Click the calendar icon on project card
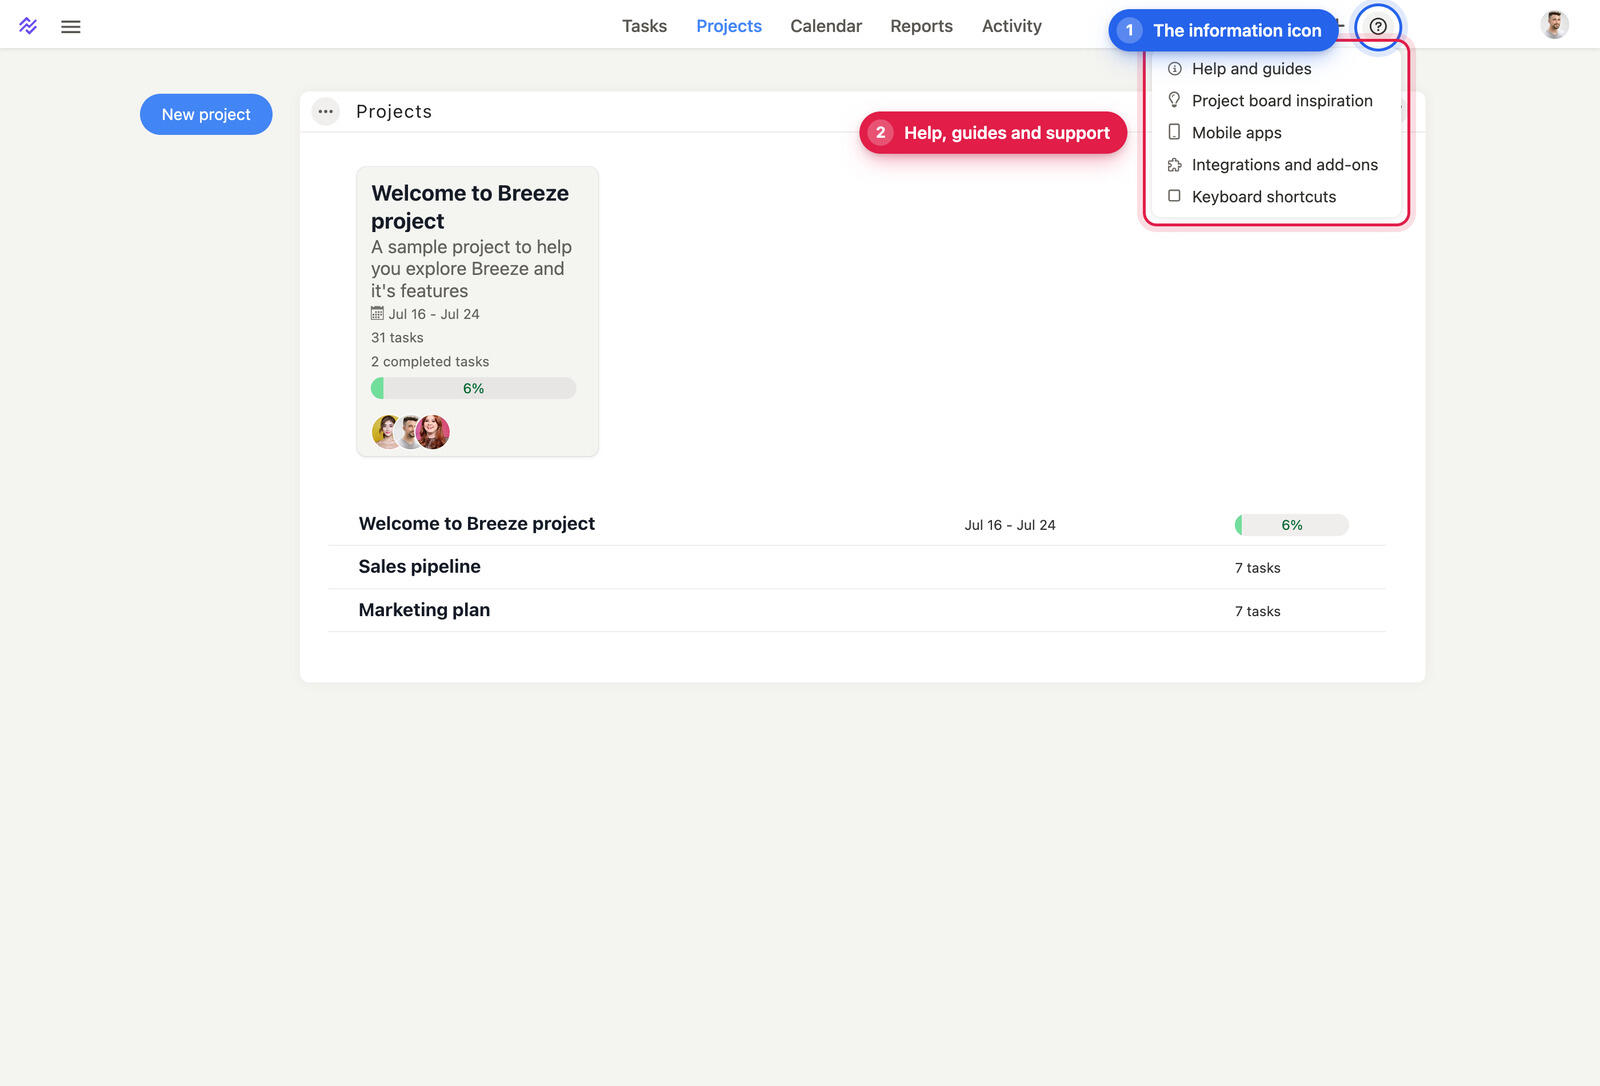 [x=377, y=313]
